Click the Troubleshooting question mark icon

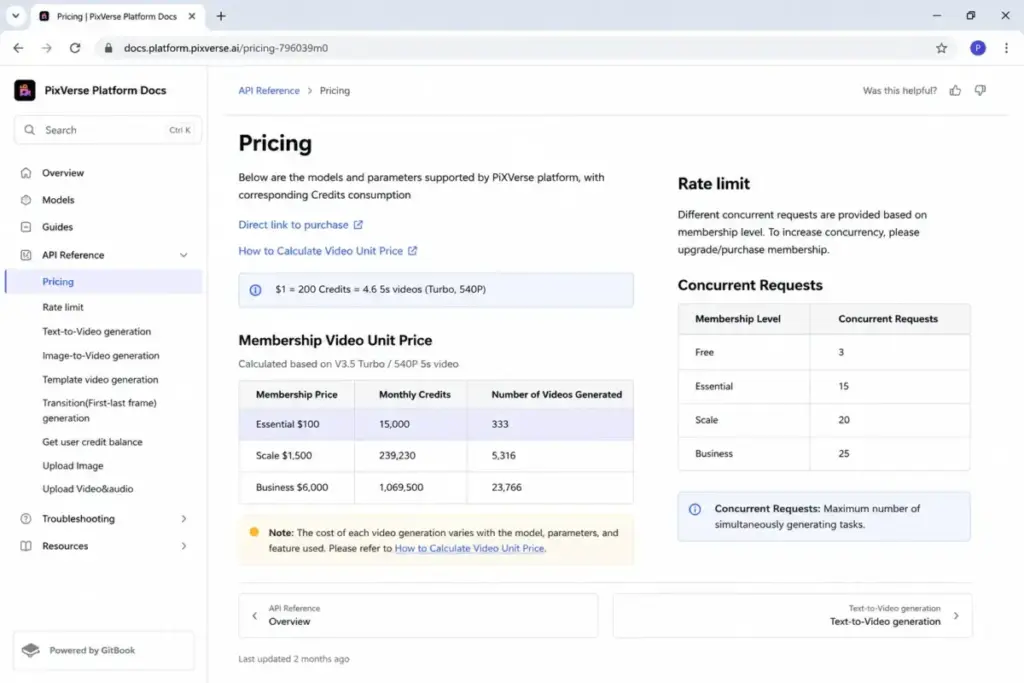(x=26, y=519)
